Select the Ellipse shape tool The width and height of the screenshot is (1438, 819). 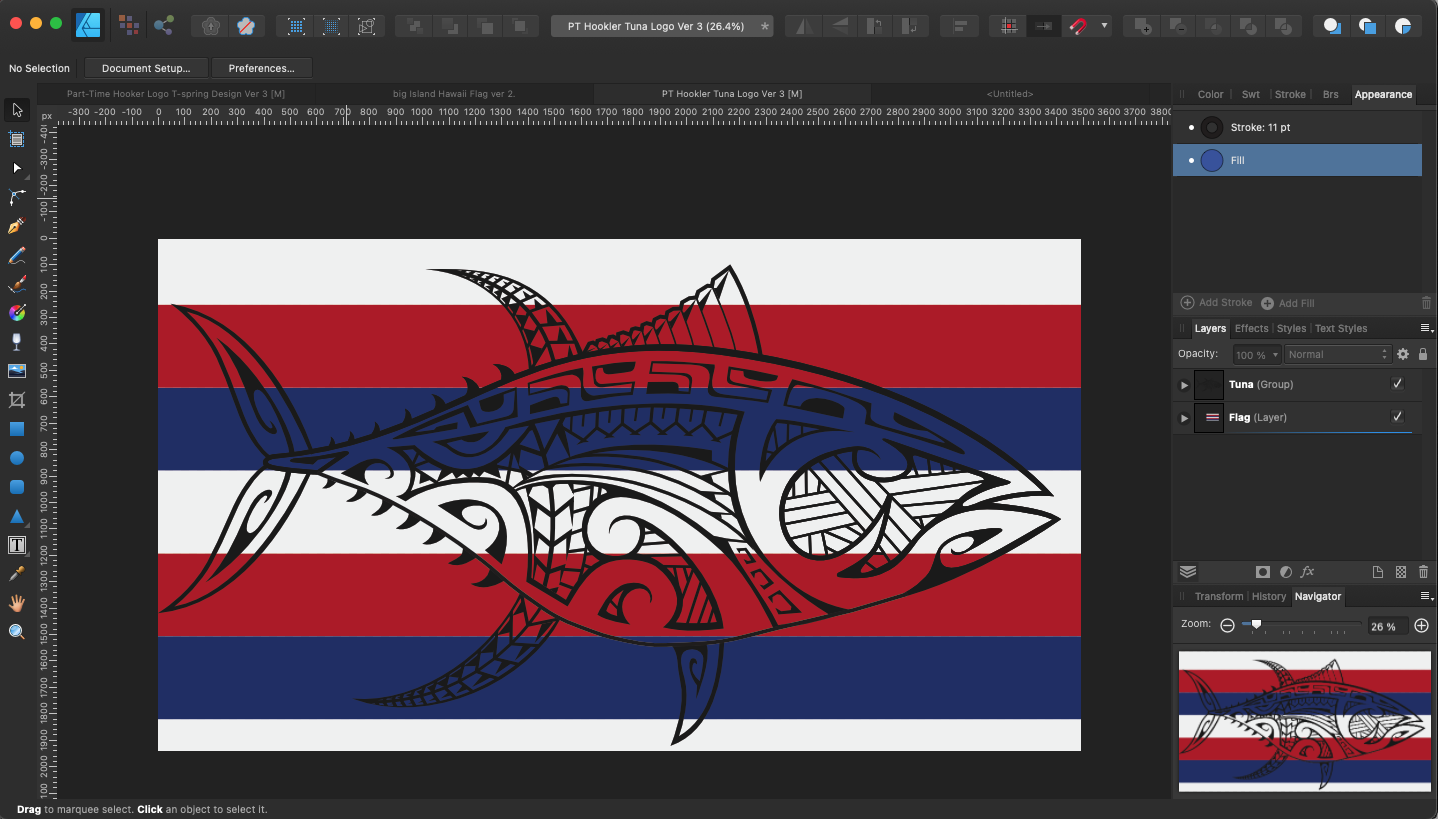tap(17, 458)
